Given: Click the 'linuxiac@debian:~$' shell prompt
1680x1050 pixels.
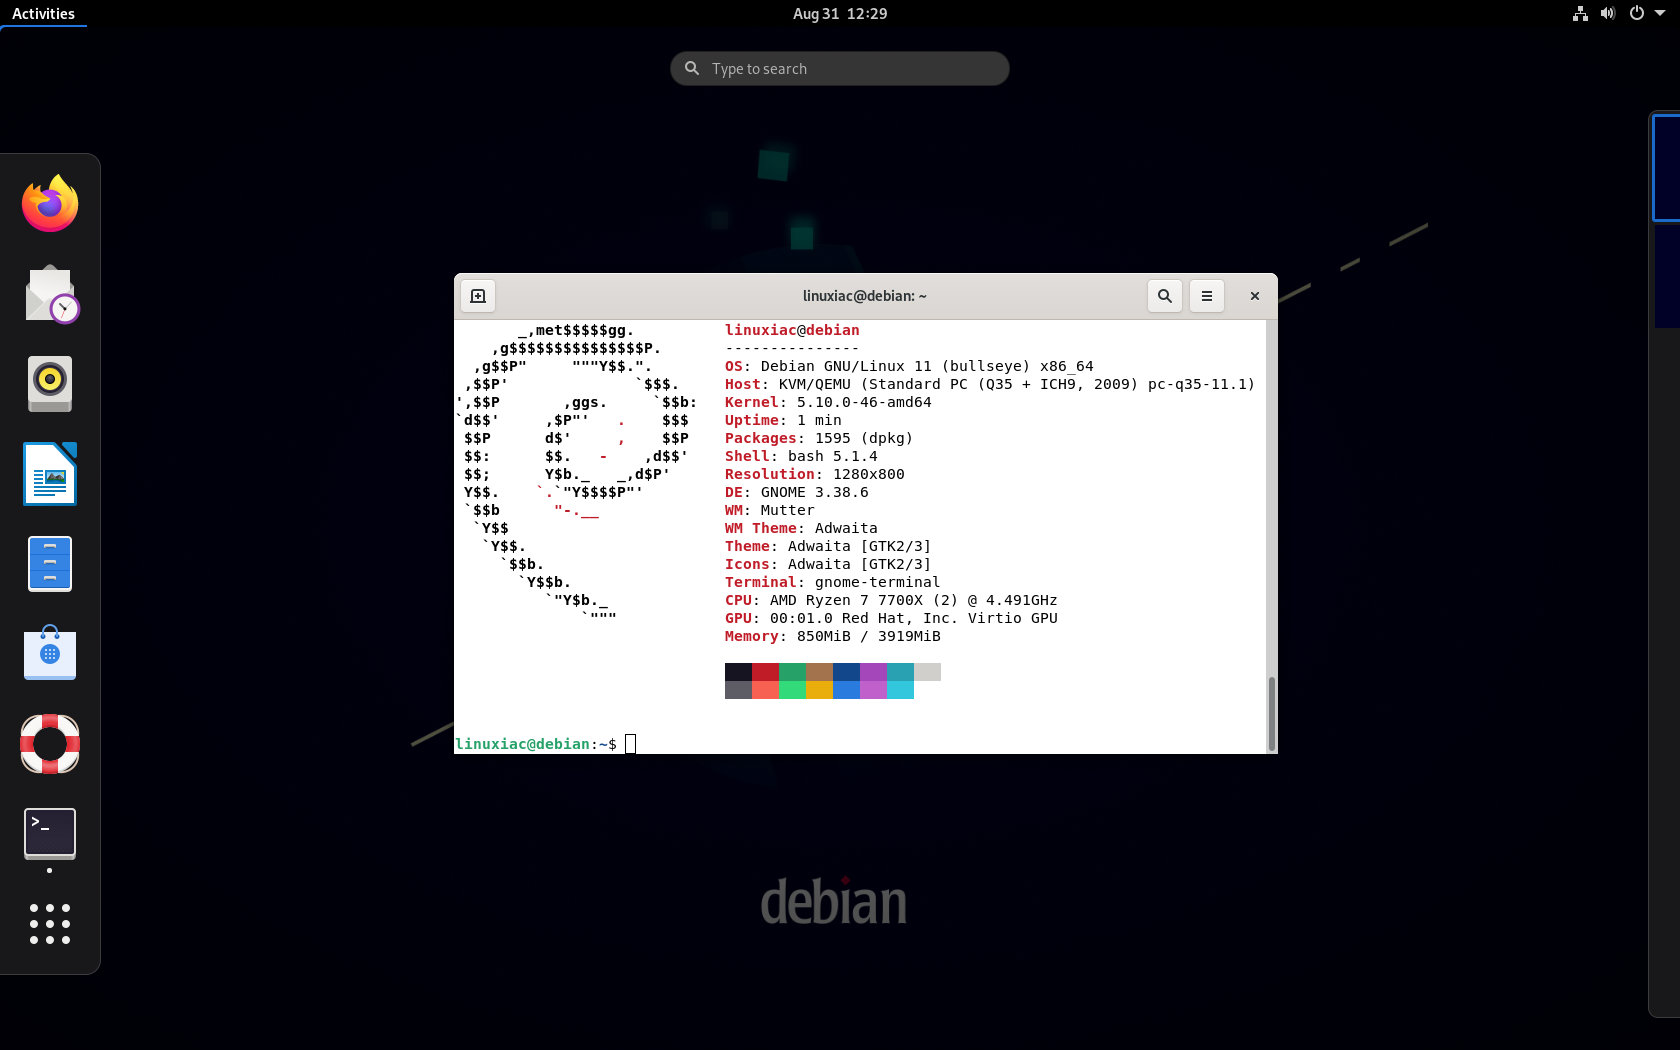Looking at the screenshot, I should click(536, 745).
